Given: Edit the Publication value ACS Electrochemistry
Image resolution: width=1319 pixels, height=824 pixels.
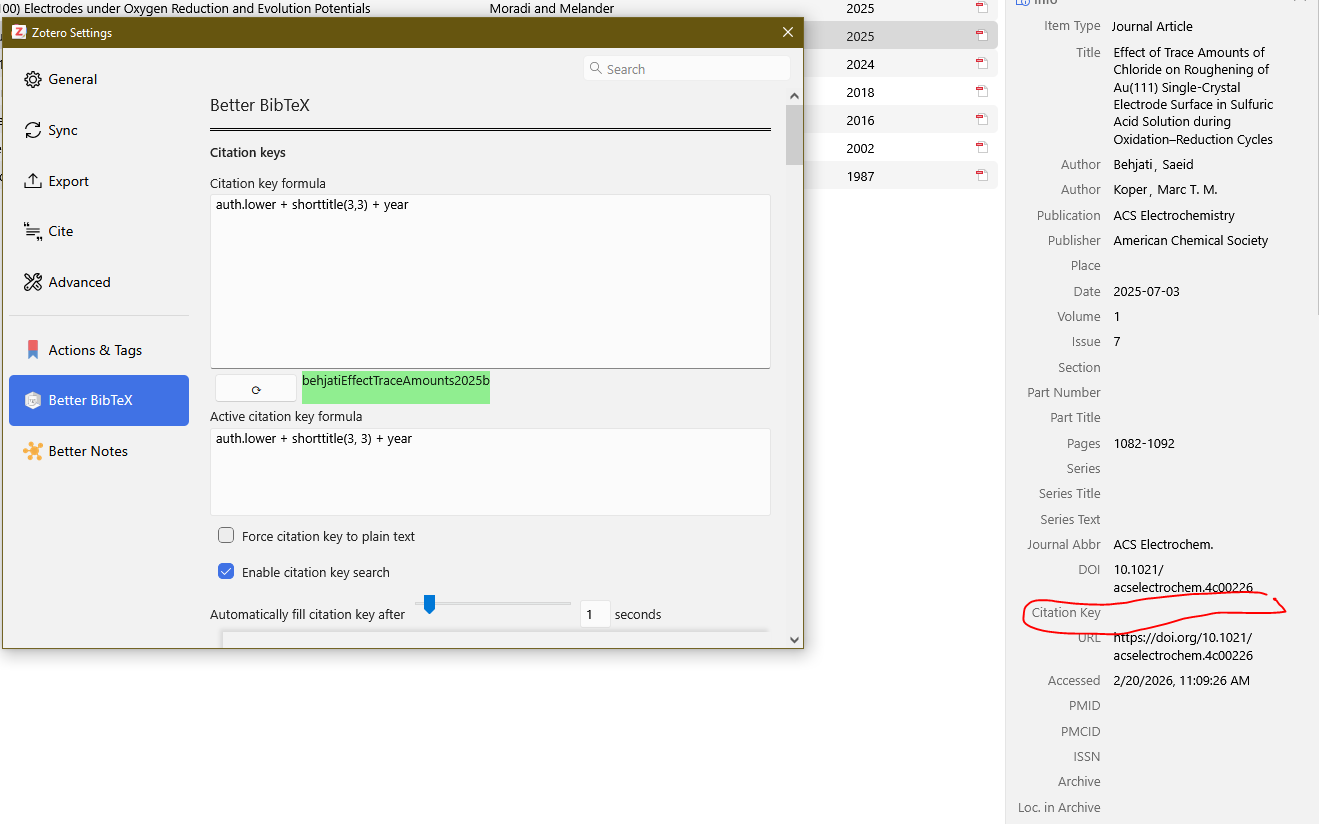Looking at the screenshot, I should pos(1174,215).
